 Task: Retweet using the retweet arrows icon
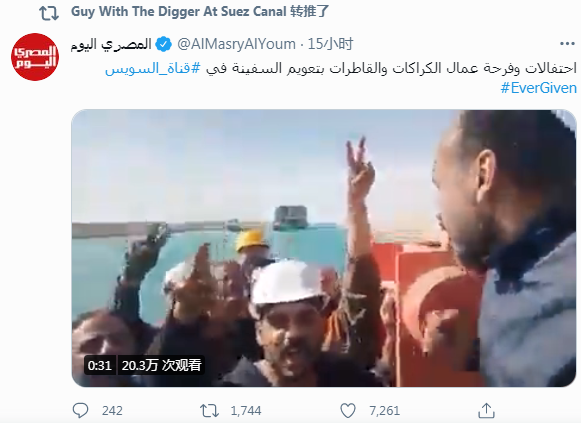click(209, 410)
